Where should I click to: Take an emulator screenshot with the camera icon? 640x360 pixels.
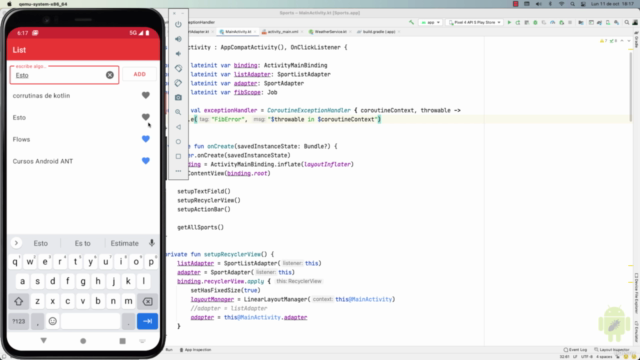pyautogui.click(x=178, y=98)
